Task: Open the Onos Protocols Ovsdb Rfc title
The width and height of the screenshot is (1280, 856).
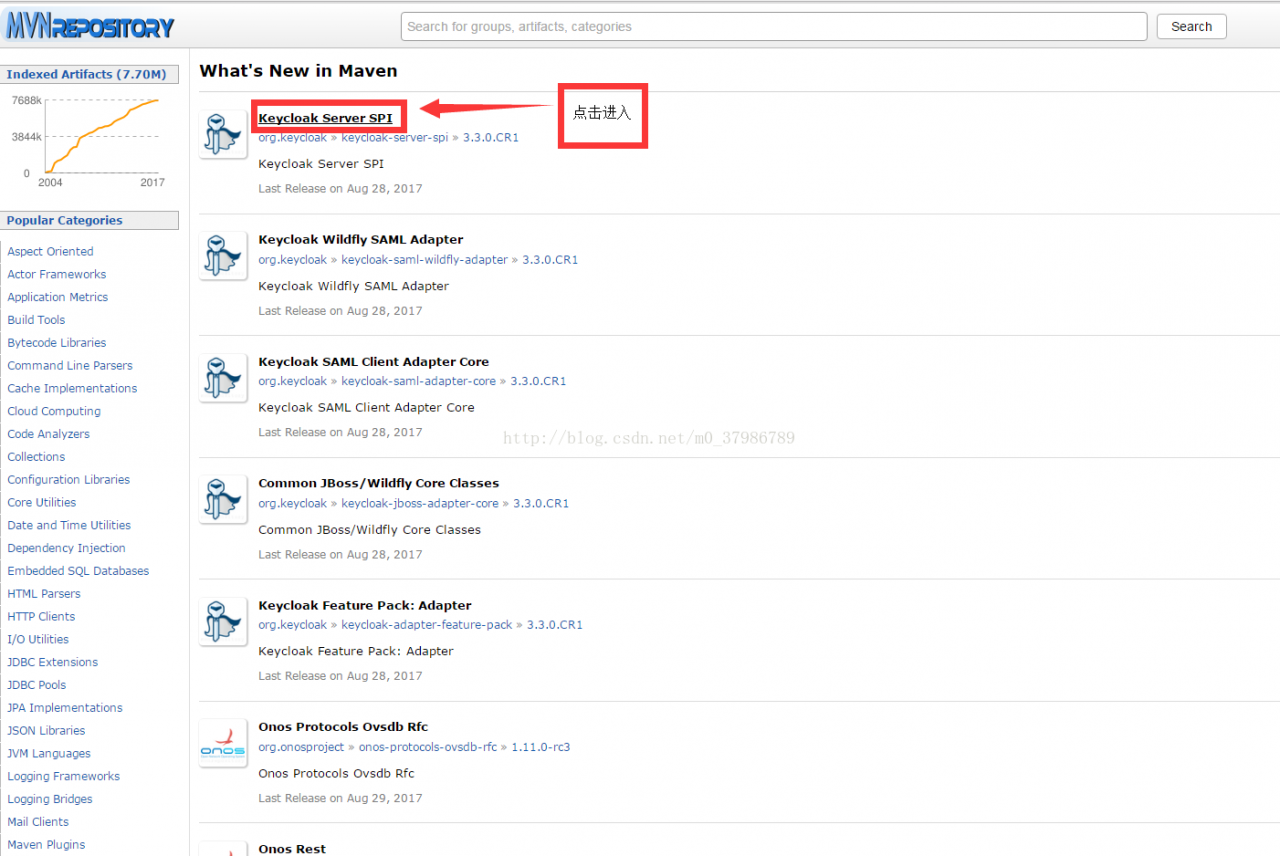Action: (x=343, y=727)
